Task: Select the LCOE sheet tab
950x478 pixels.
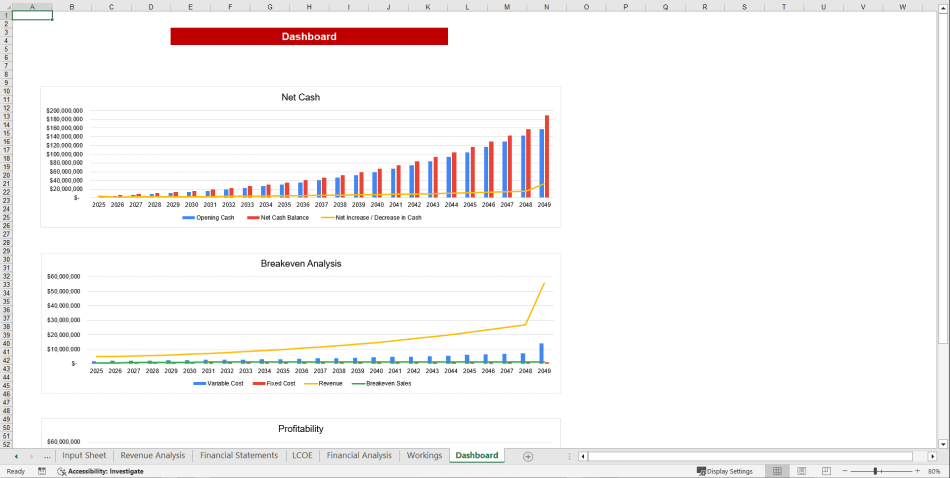Action: 301,456
